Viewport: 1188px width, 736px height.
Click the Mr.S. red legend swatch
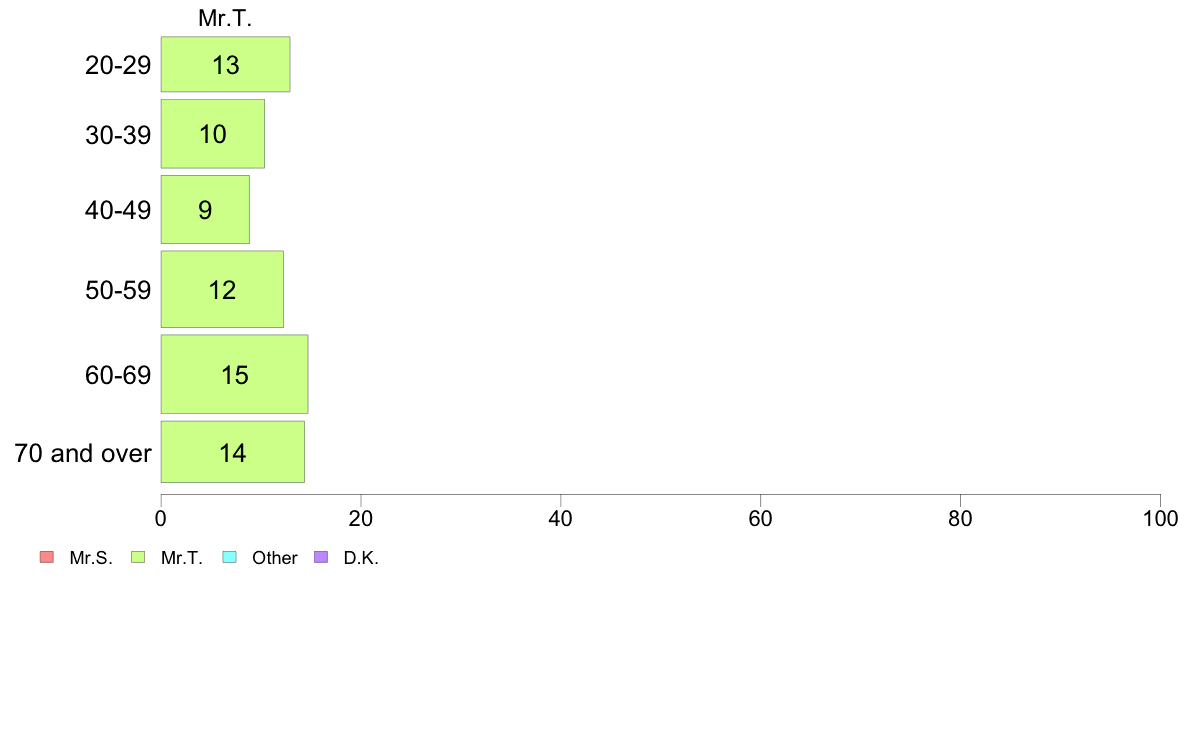click(x=47, y=557)
